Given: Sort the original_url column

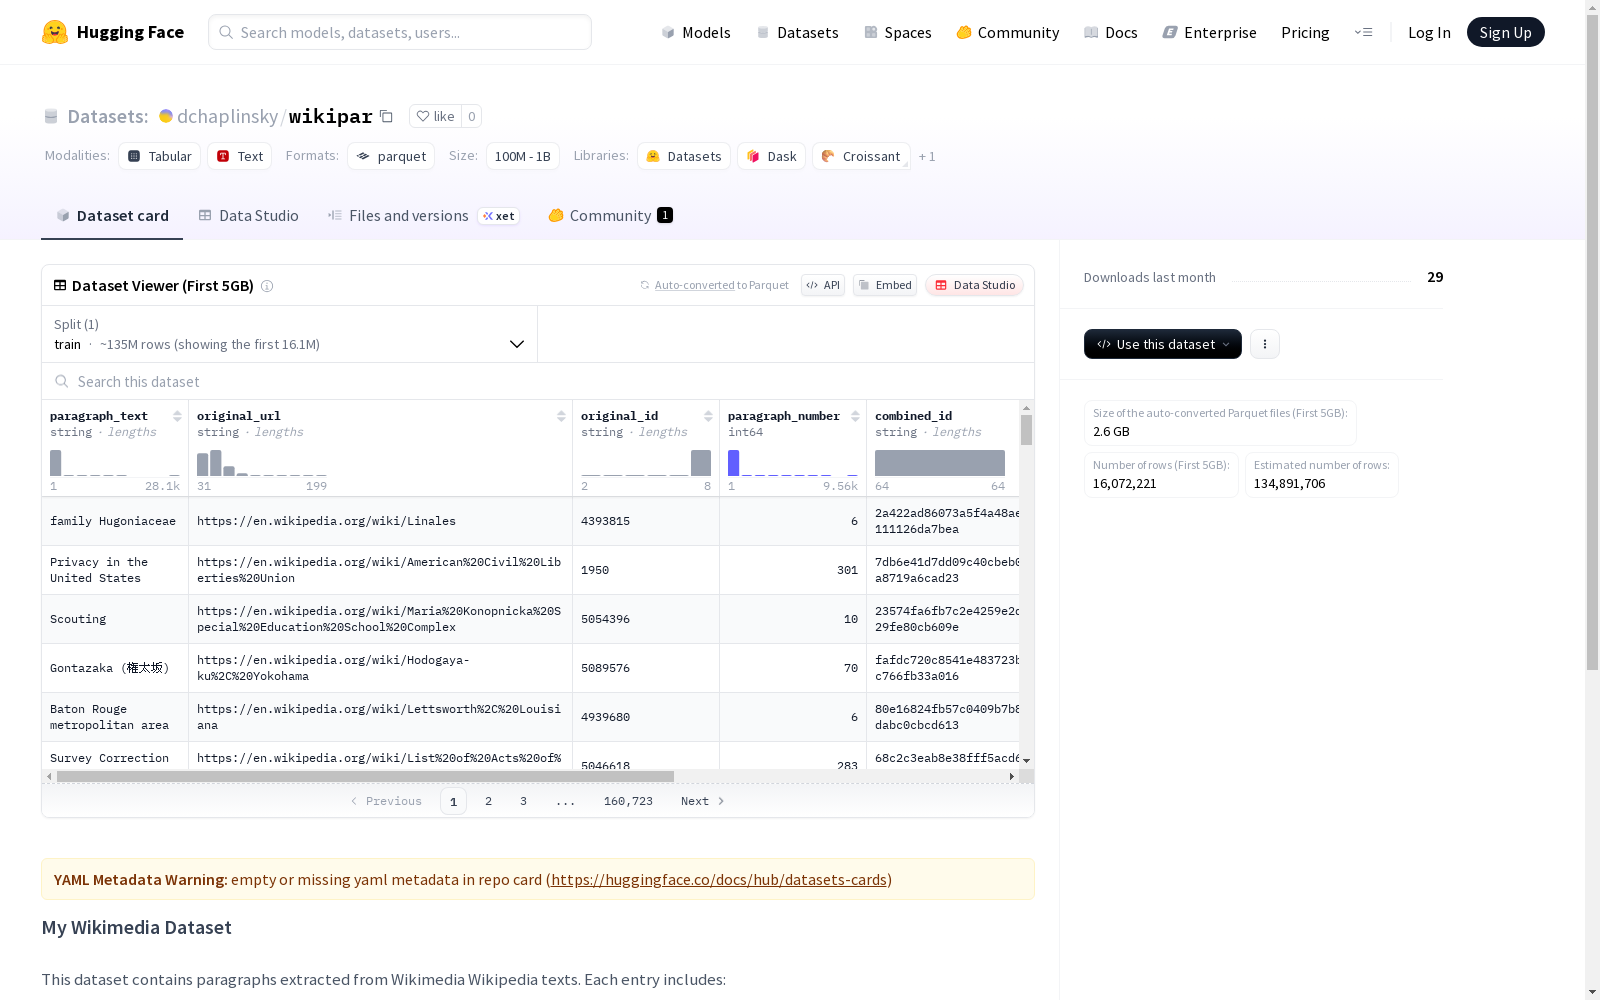Looking at the screenshot, I should (561, 416).
